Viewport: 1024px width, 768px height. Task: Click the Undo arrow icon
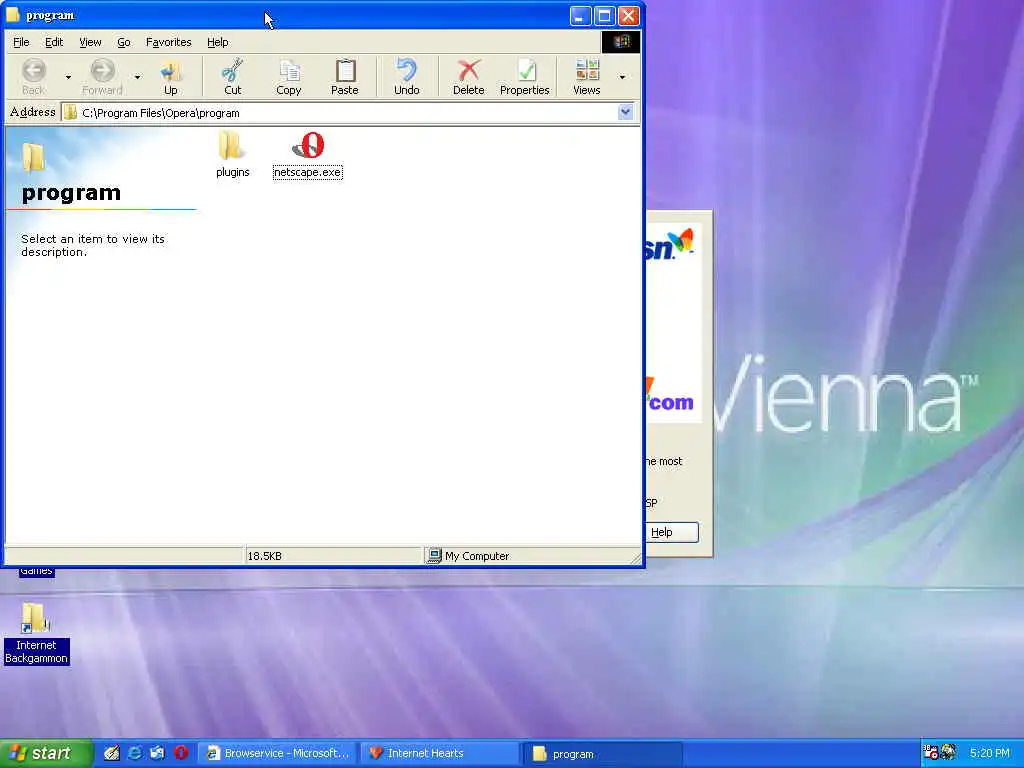pos(406,77)
